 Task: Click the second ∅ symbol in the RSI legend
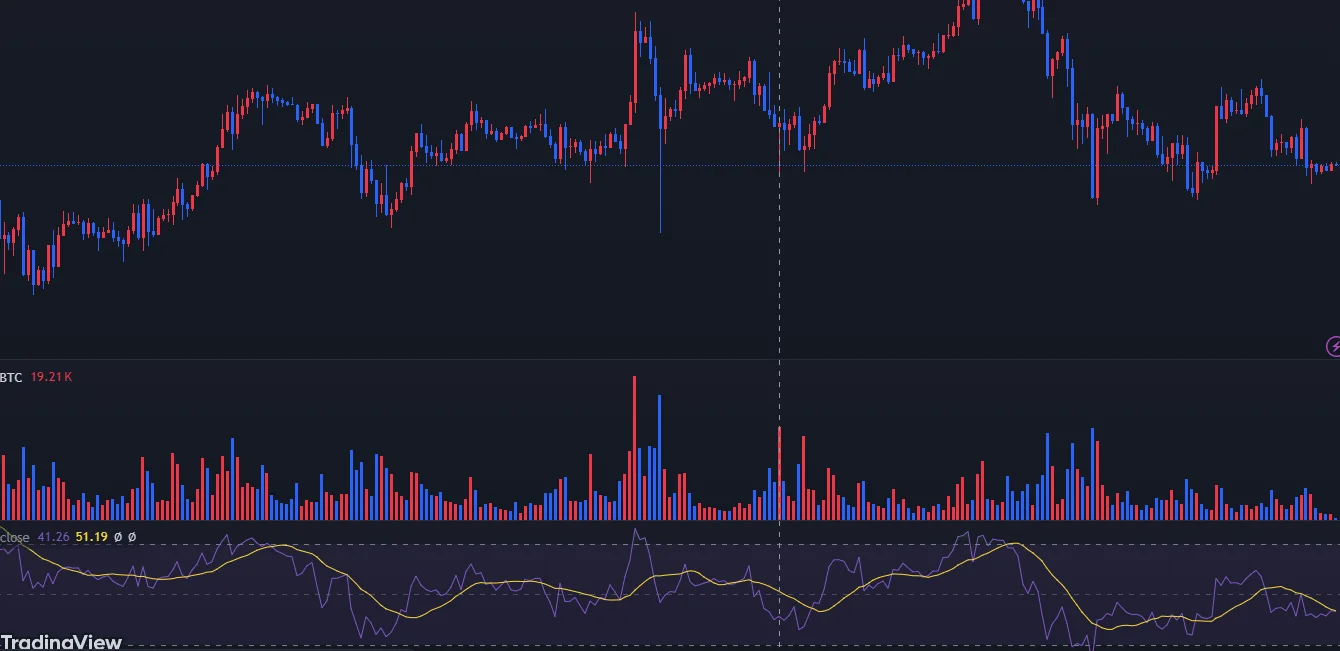(x=131, y=537)
